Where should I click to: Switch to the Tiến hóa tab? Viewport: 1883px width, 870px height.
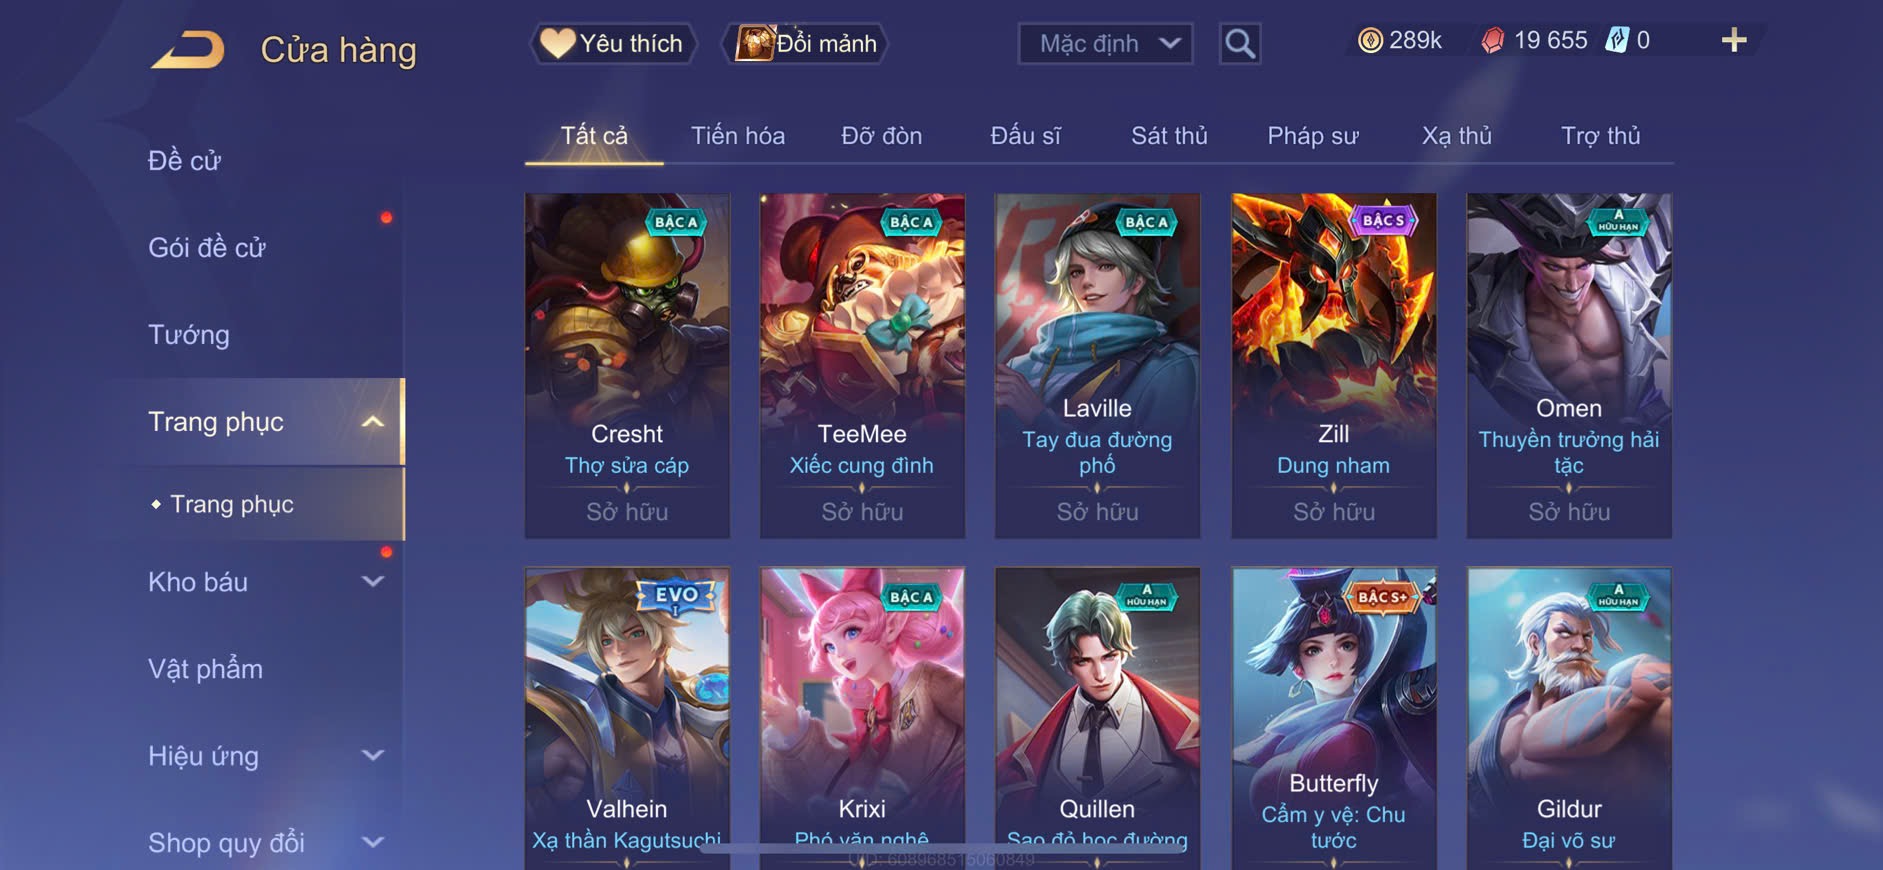pyautogui.click(x=738, y=136)
